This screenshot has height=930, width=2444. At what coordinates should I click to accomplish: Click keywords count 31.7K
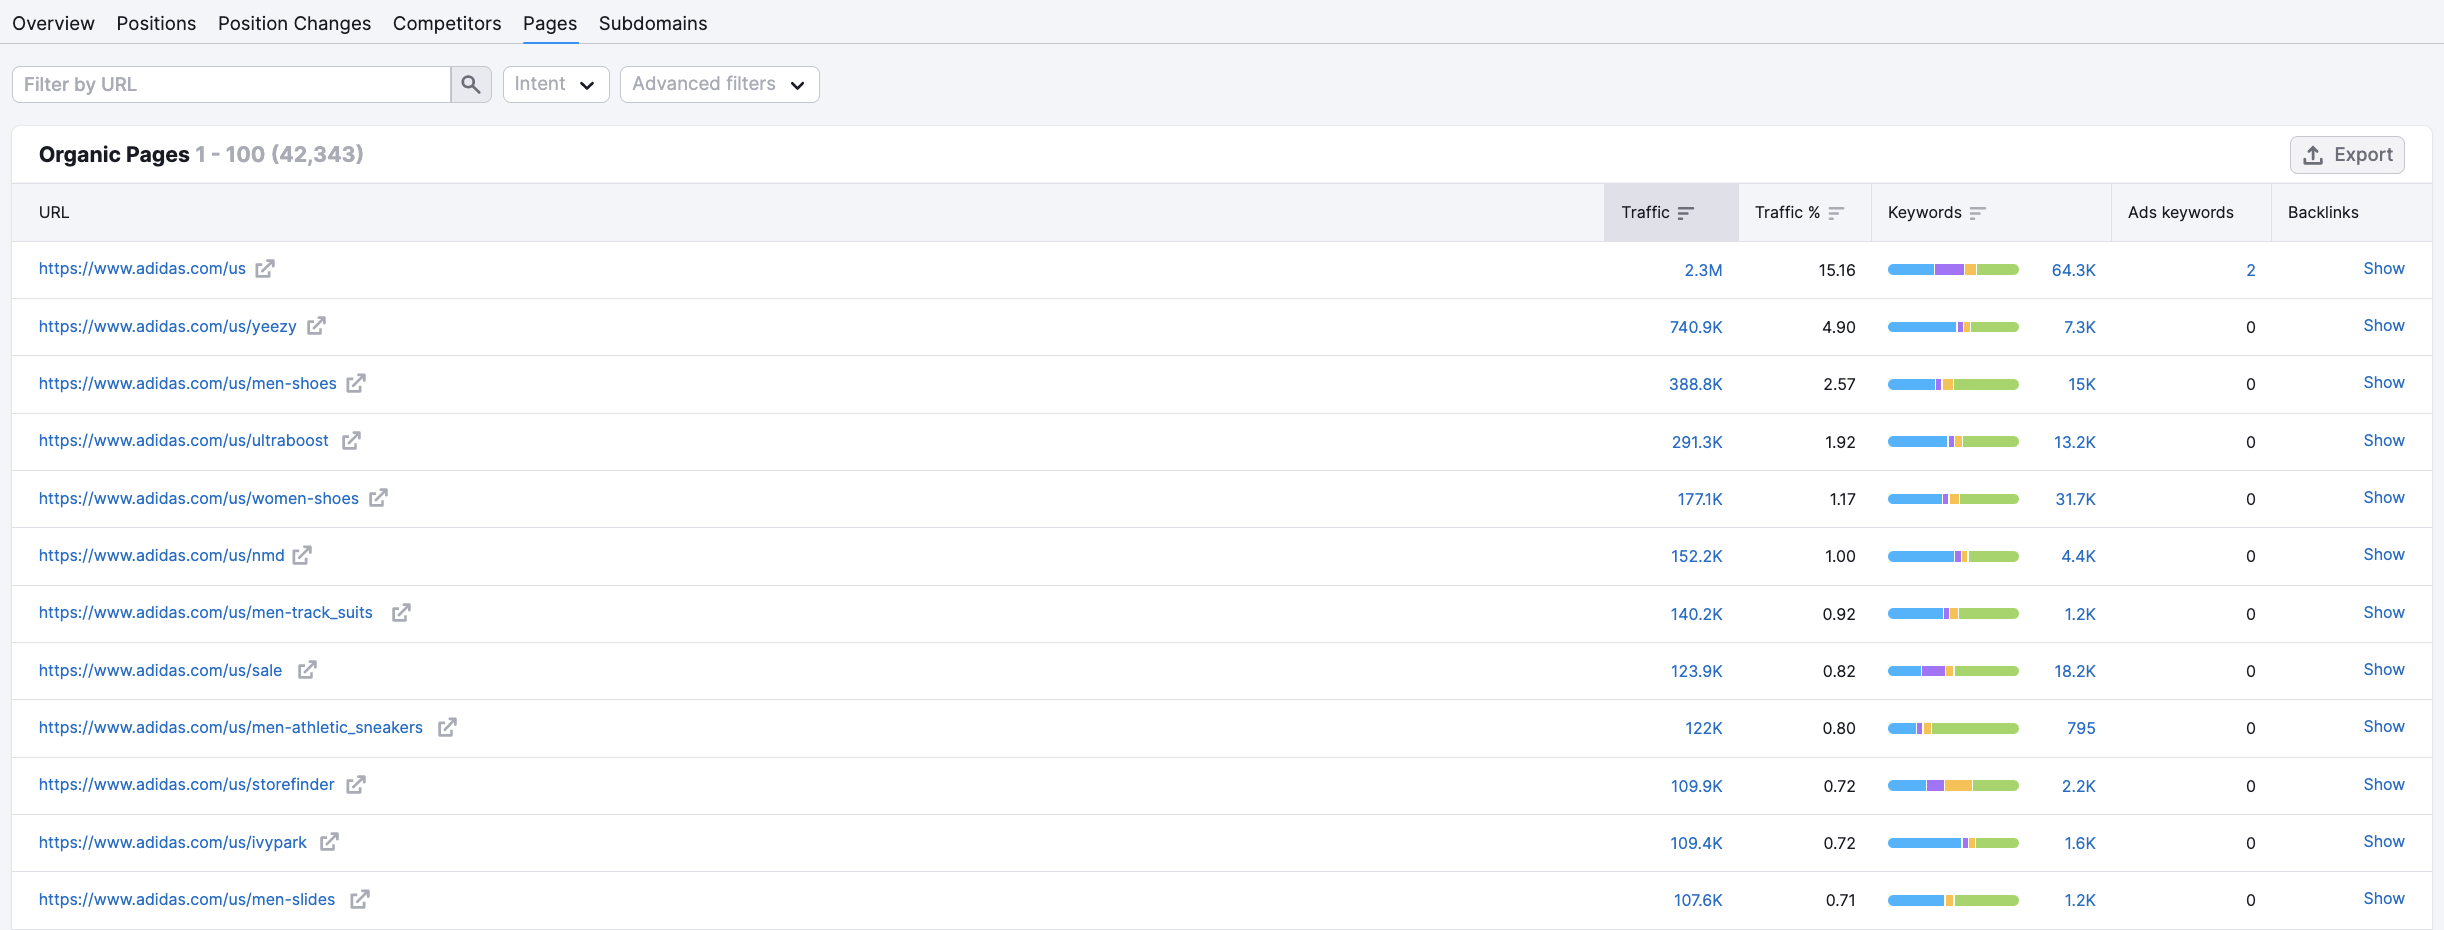(x=2075, y=500)
